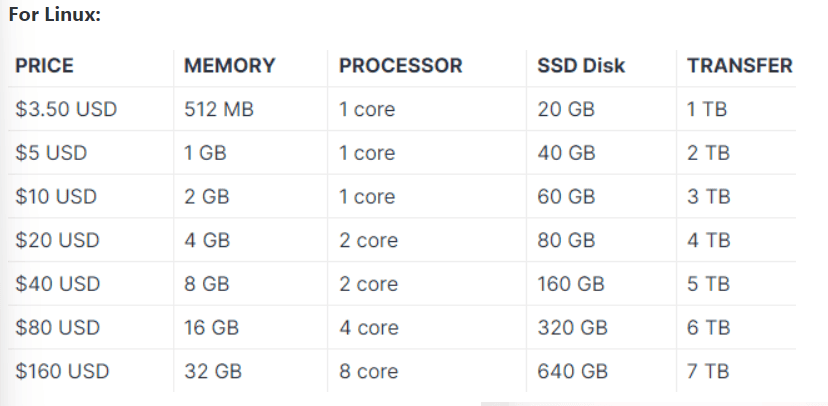Click the PRICE column header
The width and height of the screenshot is (828, 406).
coord(44,65)
